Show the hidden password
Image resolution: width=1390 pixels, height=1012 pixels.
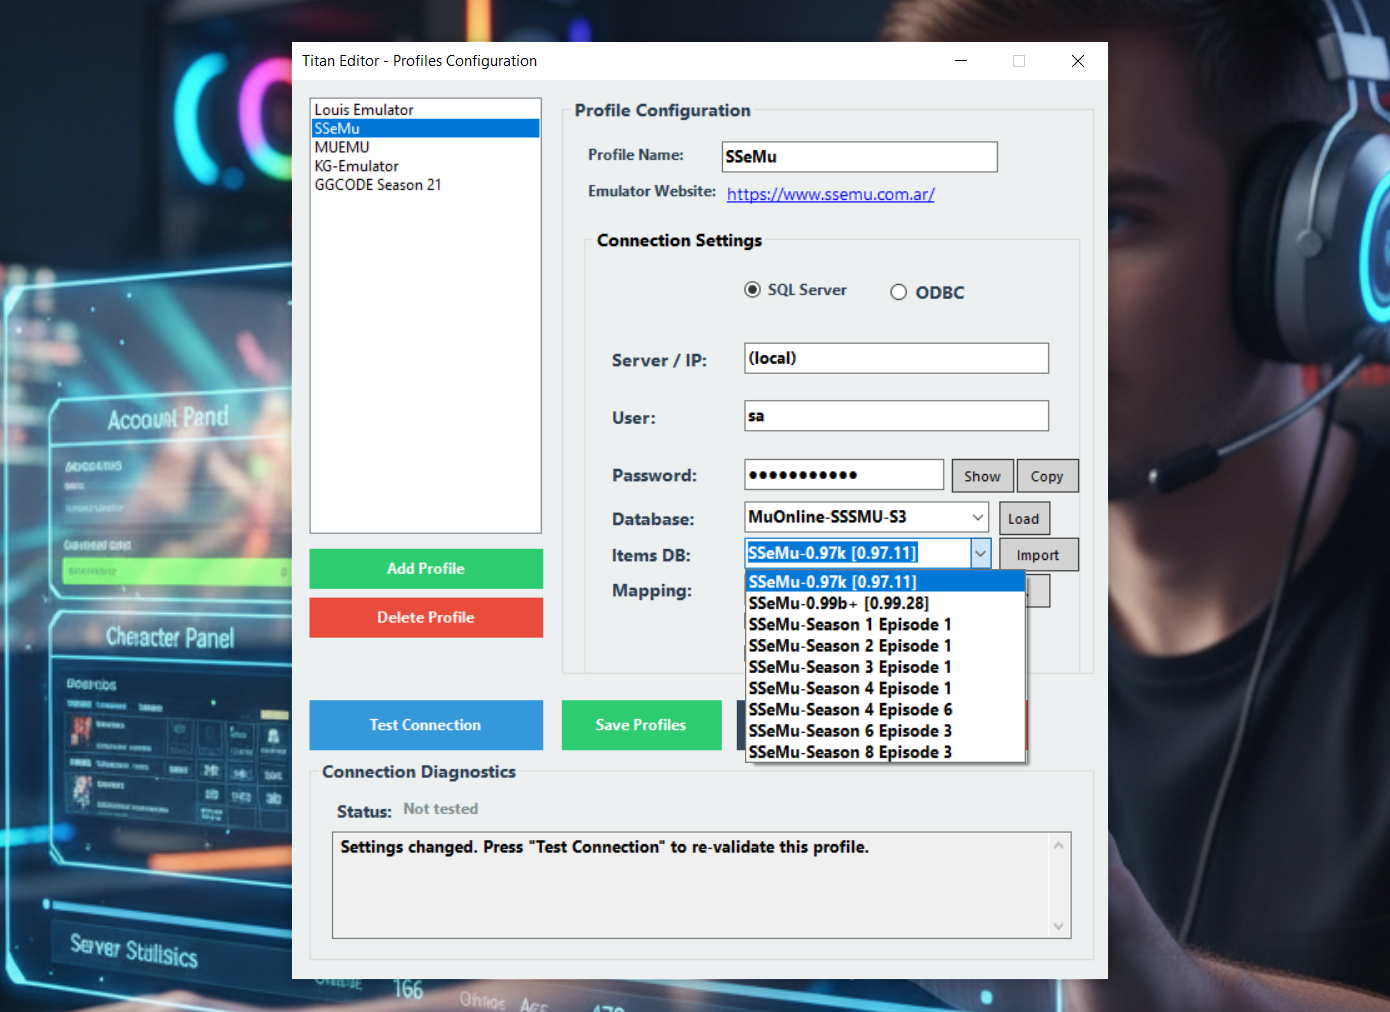click(x=982, y=475)
